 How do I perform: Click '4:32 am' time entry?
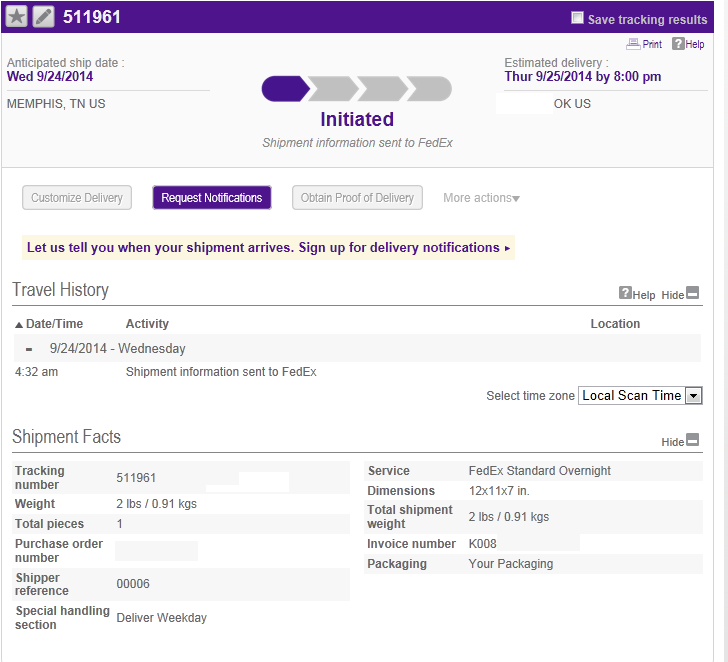(x=37, y=372)
